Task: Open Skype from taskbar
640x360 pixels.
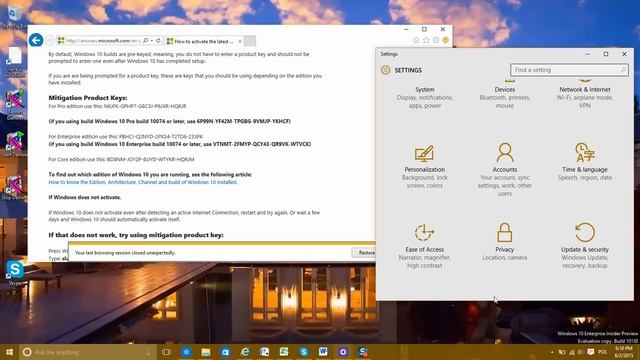Action: coord(303,352)
